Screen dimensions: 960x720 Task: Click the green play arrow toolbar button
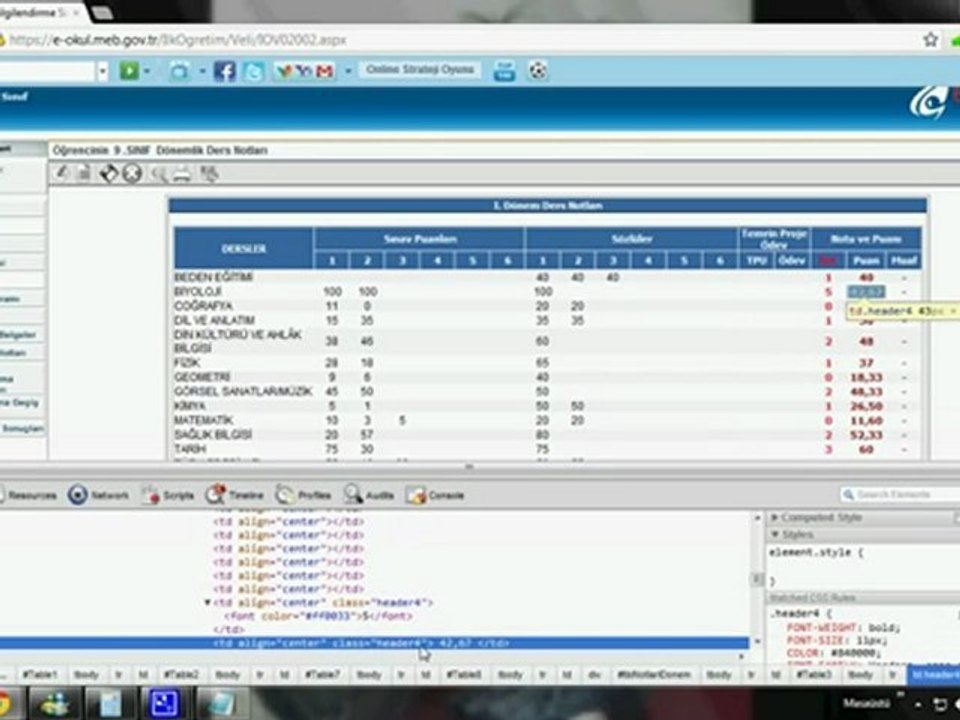click(129, 70)
